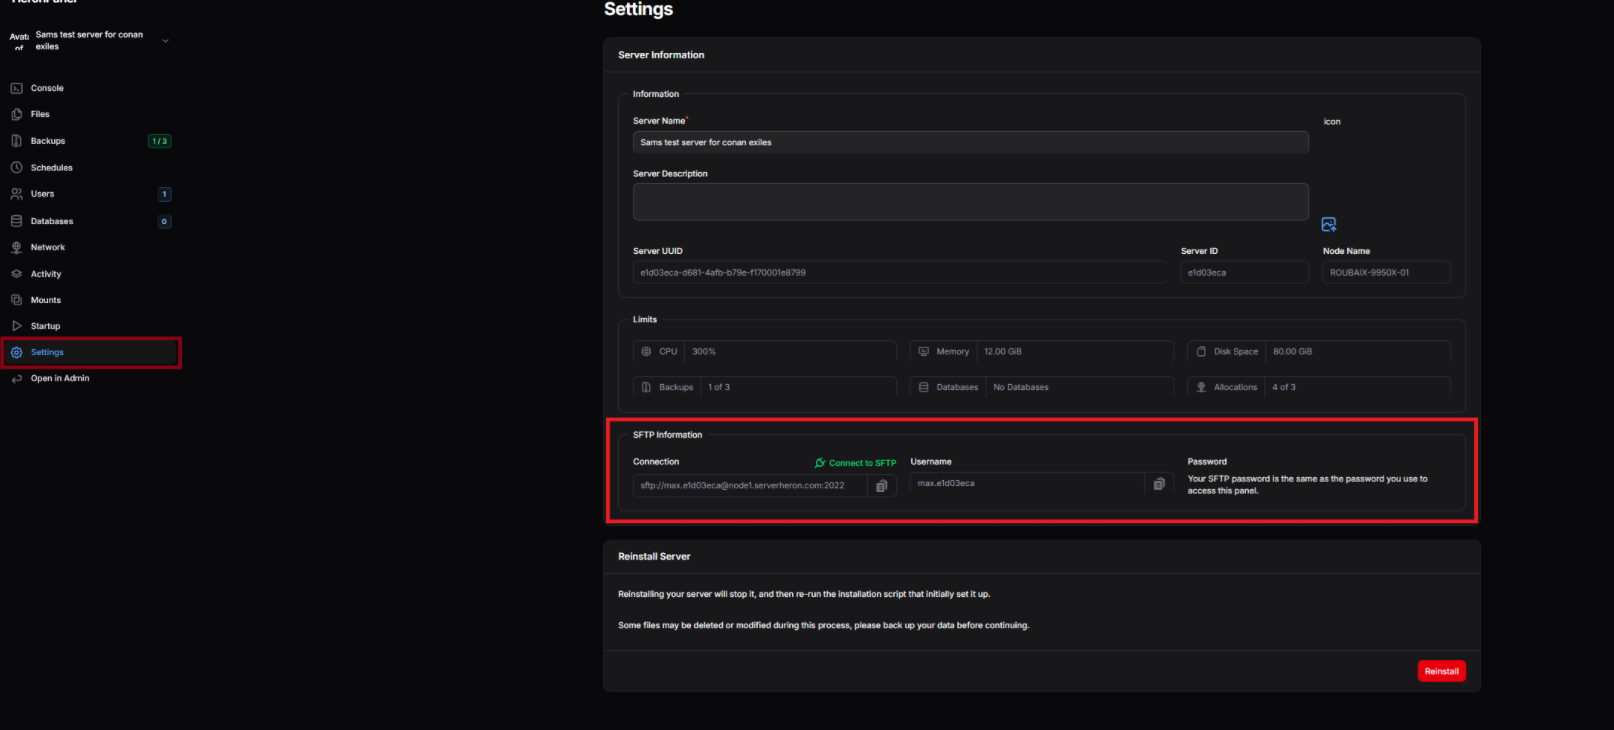Copy the SFTP connection address

coord(882,486)
